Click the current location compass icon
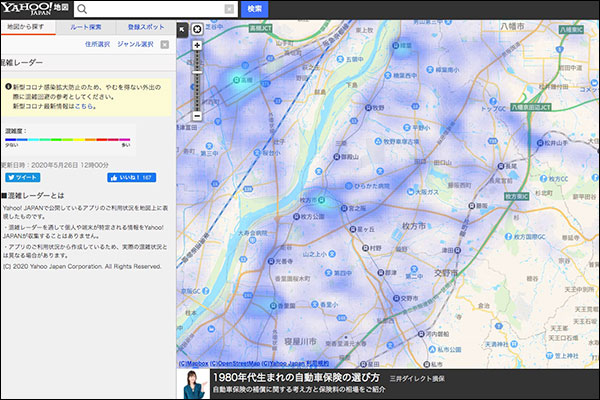600x400 pixels. tap(196, 29)
